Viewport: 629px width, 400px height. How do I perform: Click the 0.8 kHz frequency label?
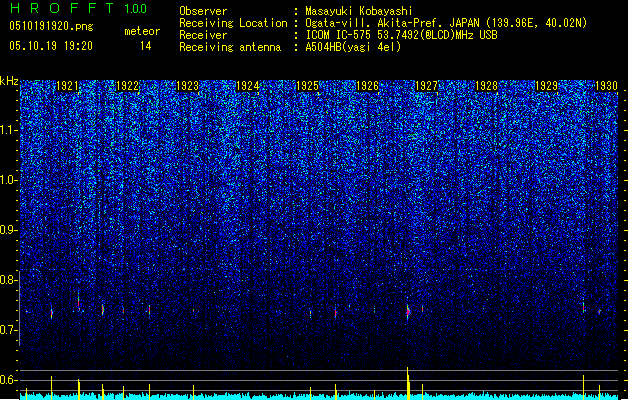tap(9, 280)
